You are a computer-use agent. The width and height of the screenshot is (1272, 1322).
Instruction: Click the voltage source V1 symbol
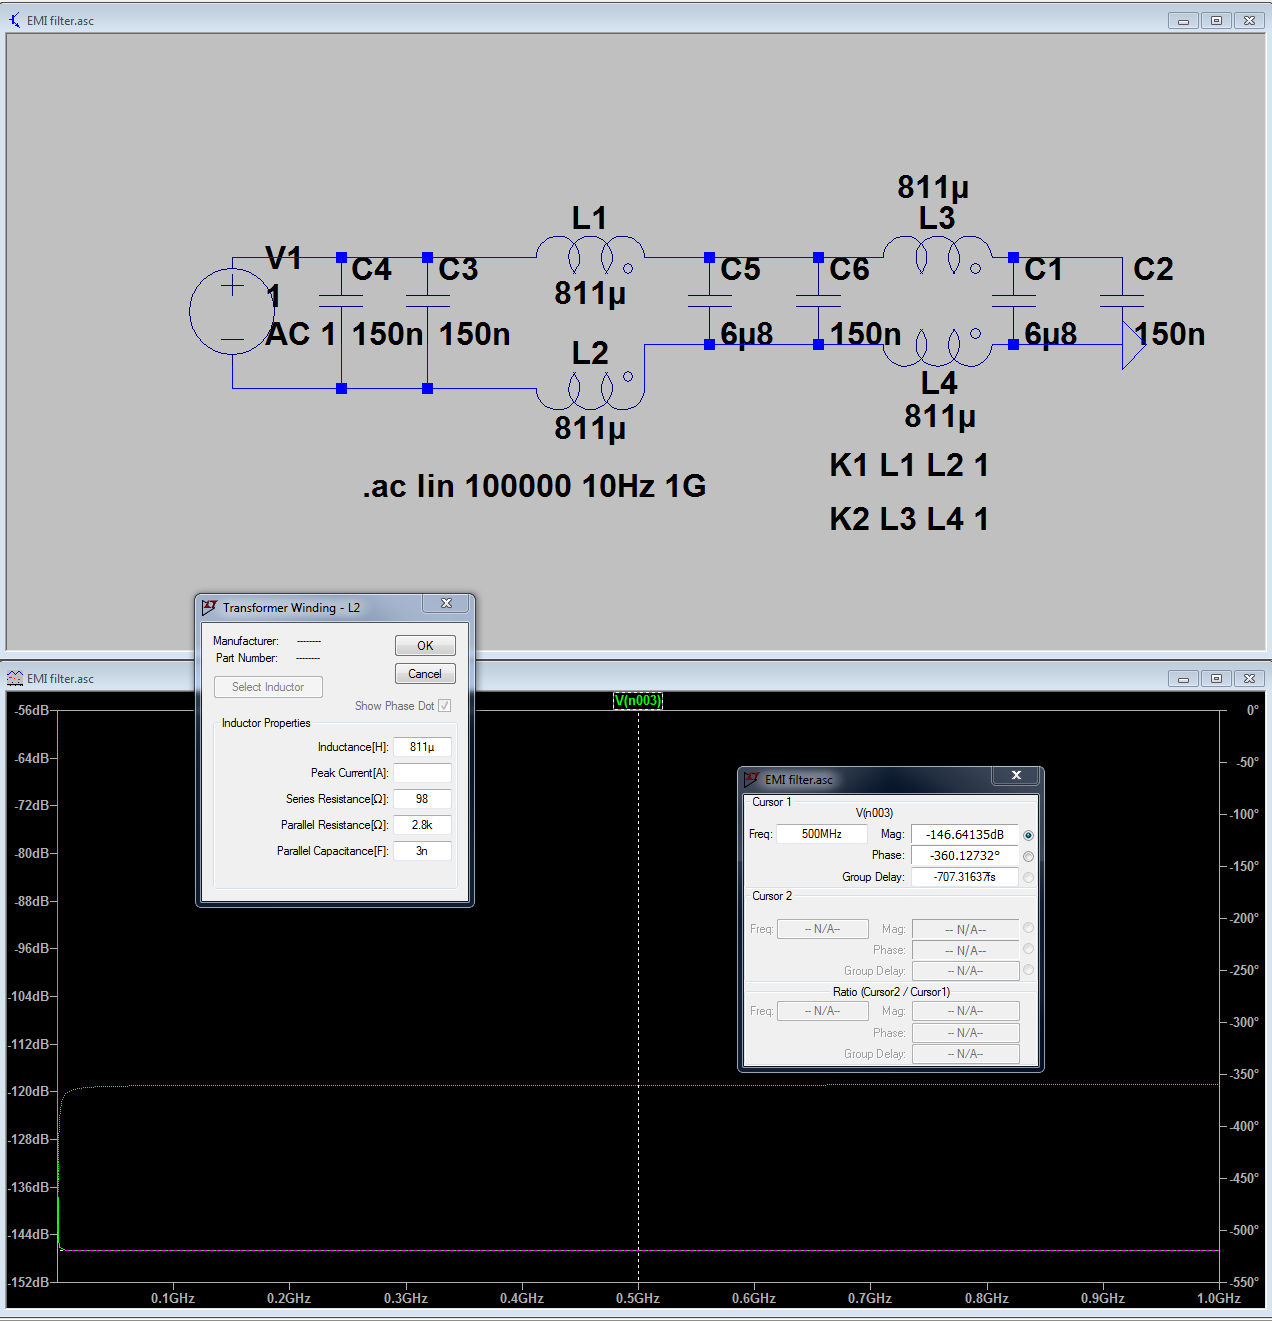tap(232, 311)
